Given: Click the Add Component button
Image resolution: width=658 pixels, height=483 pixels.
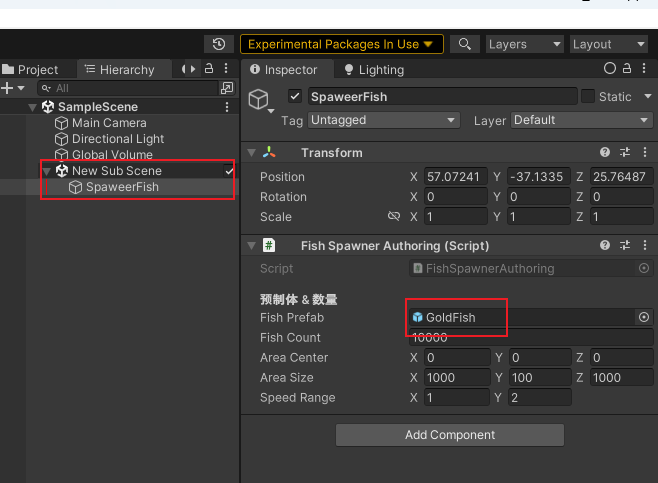Looking at the screenshot, I should click(450, 435).
